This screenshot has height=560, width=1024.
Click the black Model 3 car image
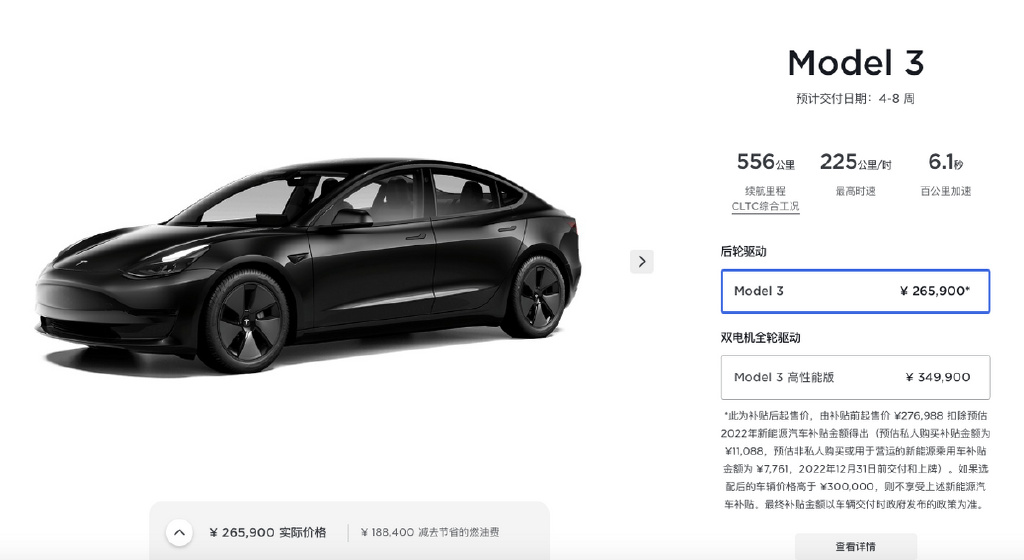point(308,264)
